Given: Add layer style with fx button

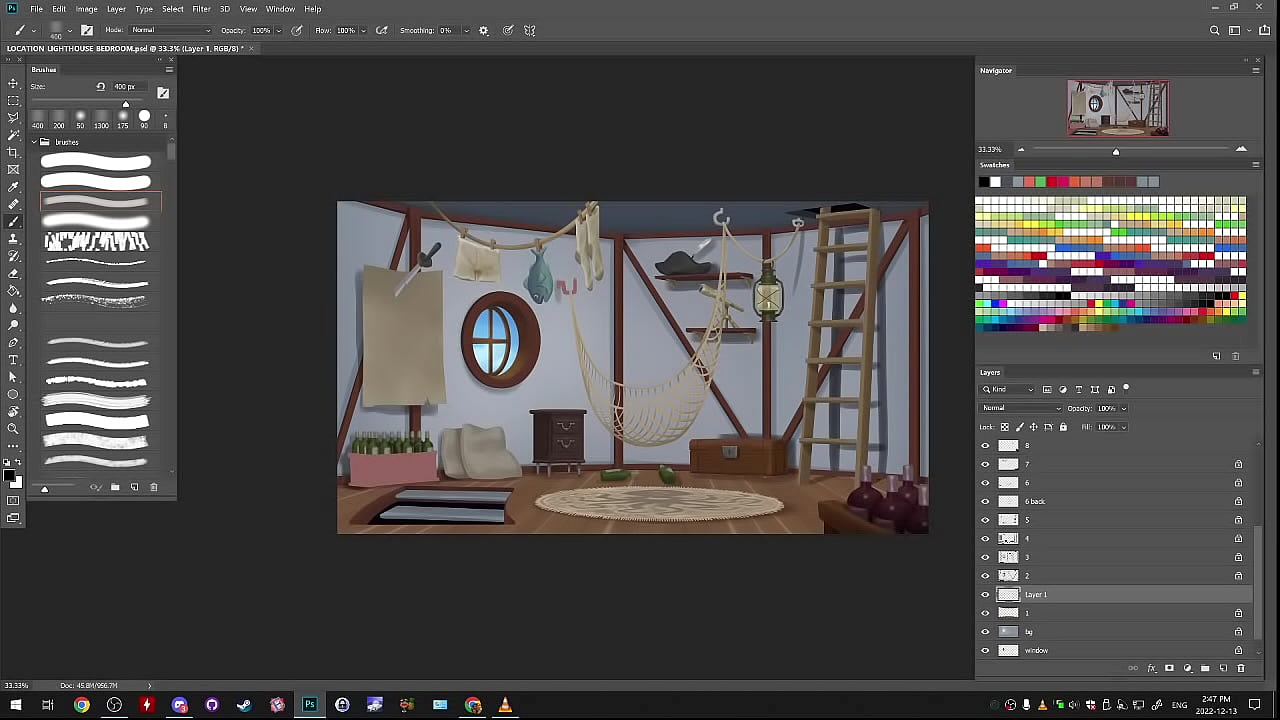Looking at the screenshot, I should [x=1151, y=668].
